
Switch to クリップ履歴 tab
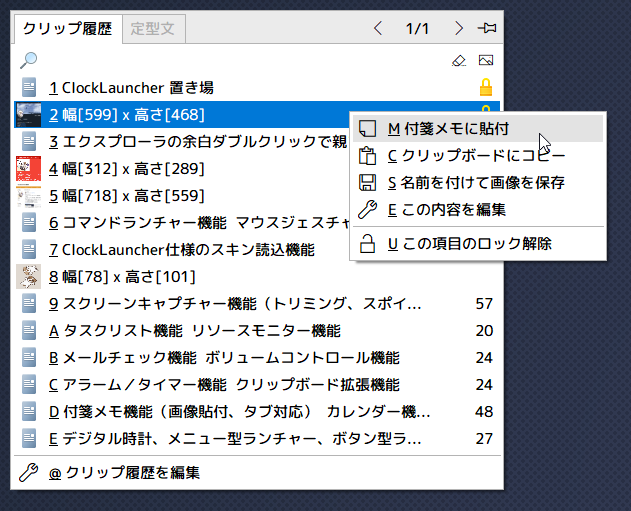68,29
